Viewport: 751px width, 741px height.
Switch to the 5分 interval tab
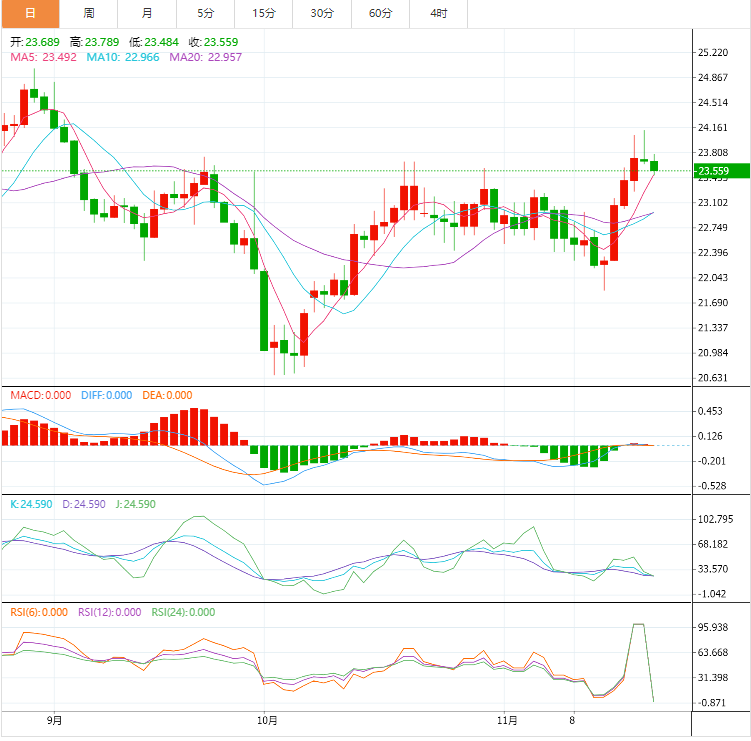205,13
